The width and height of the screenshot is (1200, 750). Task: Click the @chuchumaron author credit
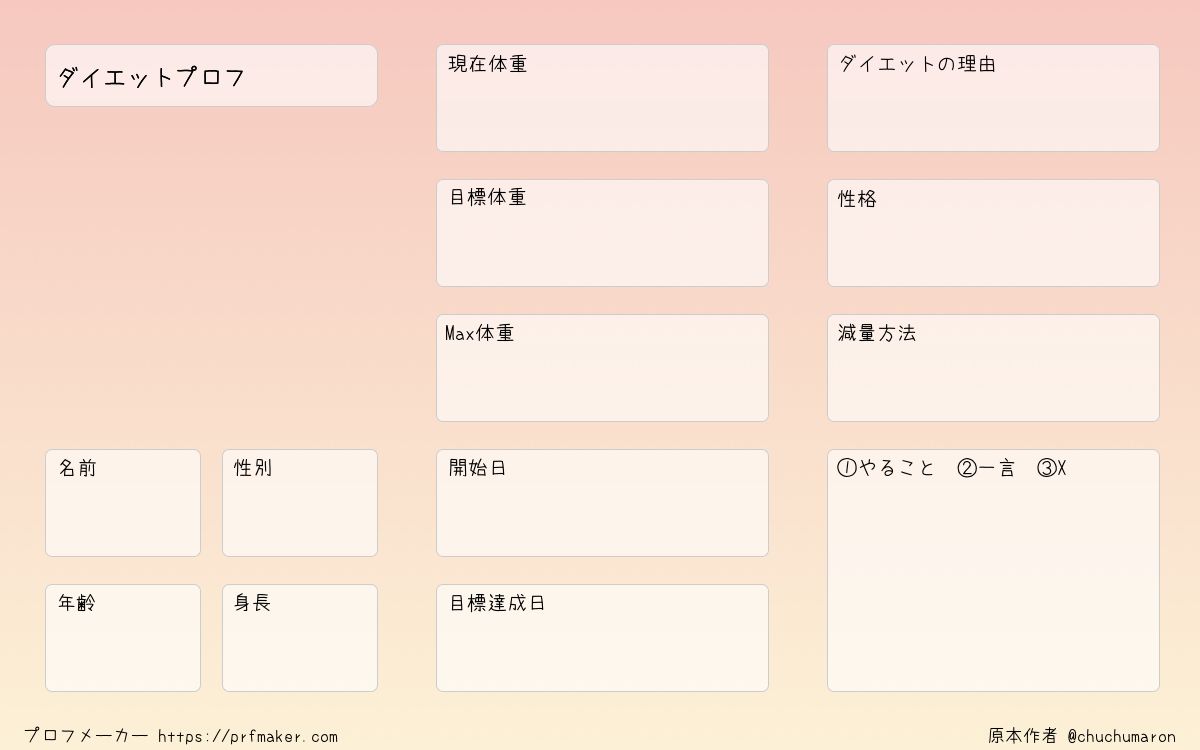click(x=1121, y=736)
